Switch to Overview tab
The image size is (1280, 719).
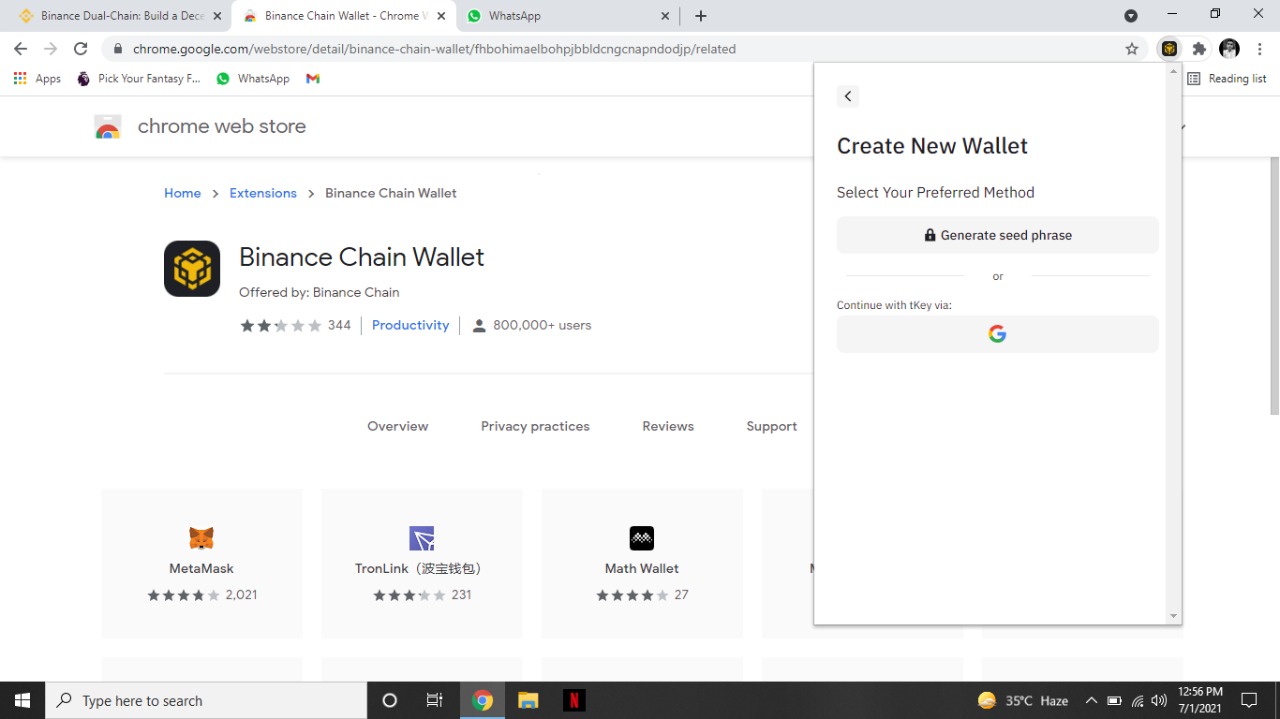click(x=397, y=426)
